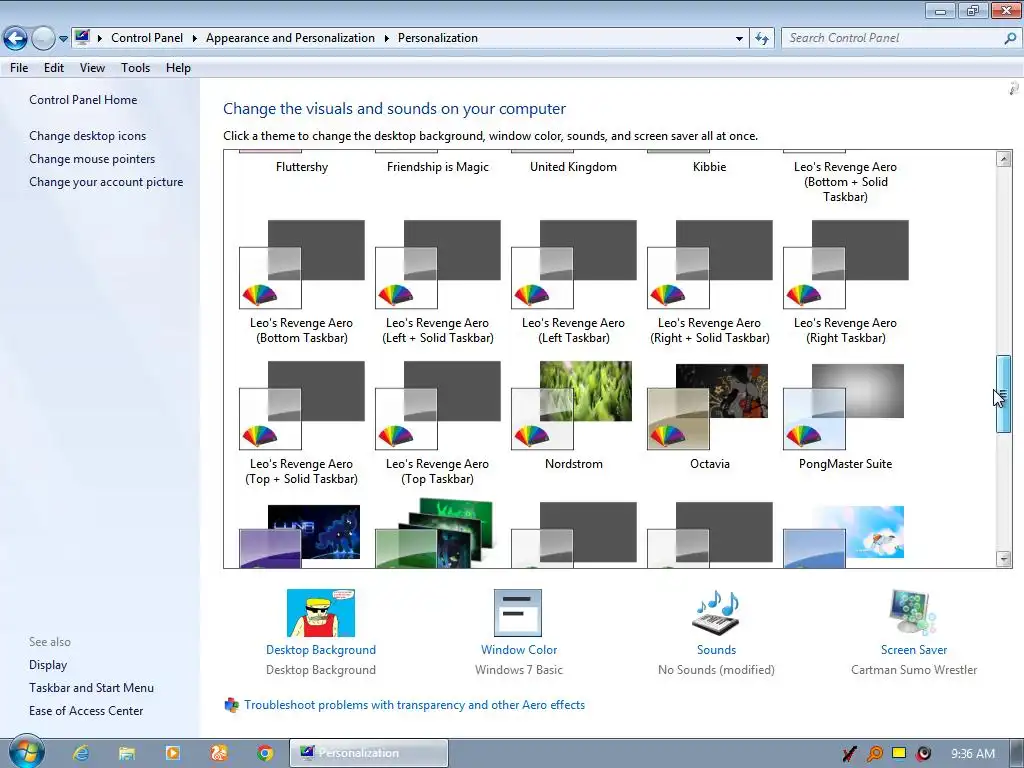Select the blue sky pony theme thumbnail
1024x768 pixels.
pyautogui.click(x=844, y=536)
